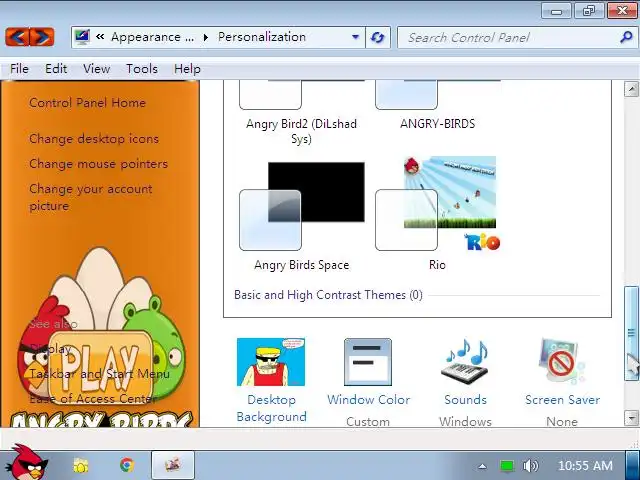Click the Screen Saver link text
This screenshot has height=480, width=640.
pyautogui.click(x=562, y=400)
